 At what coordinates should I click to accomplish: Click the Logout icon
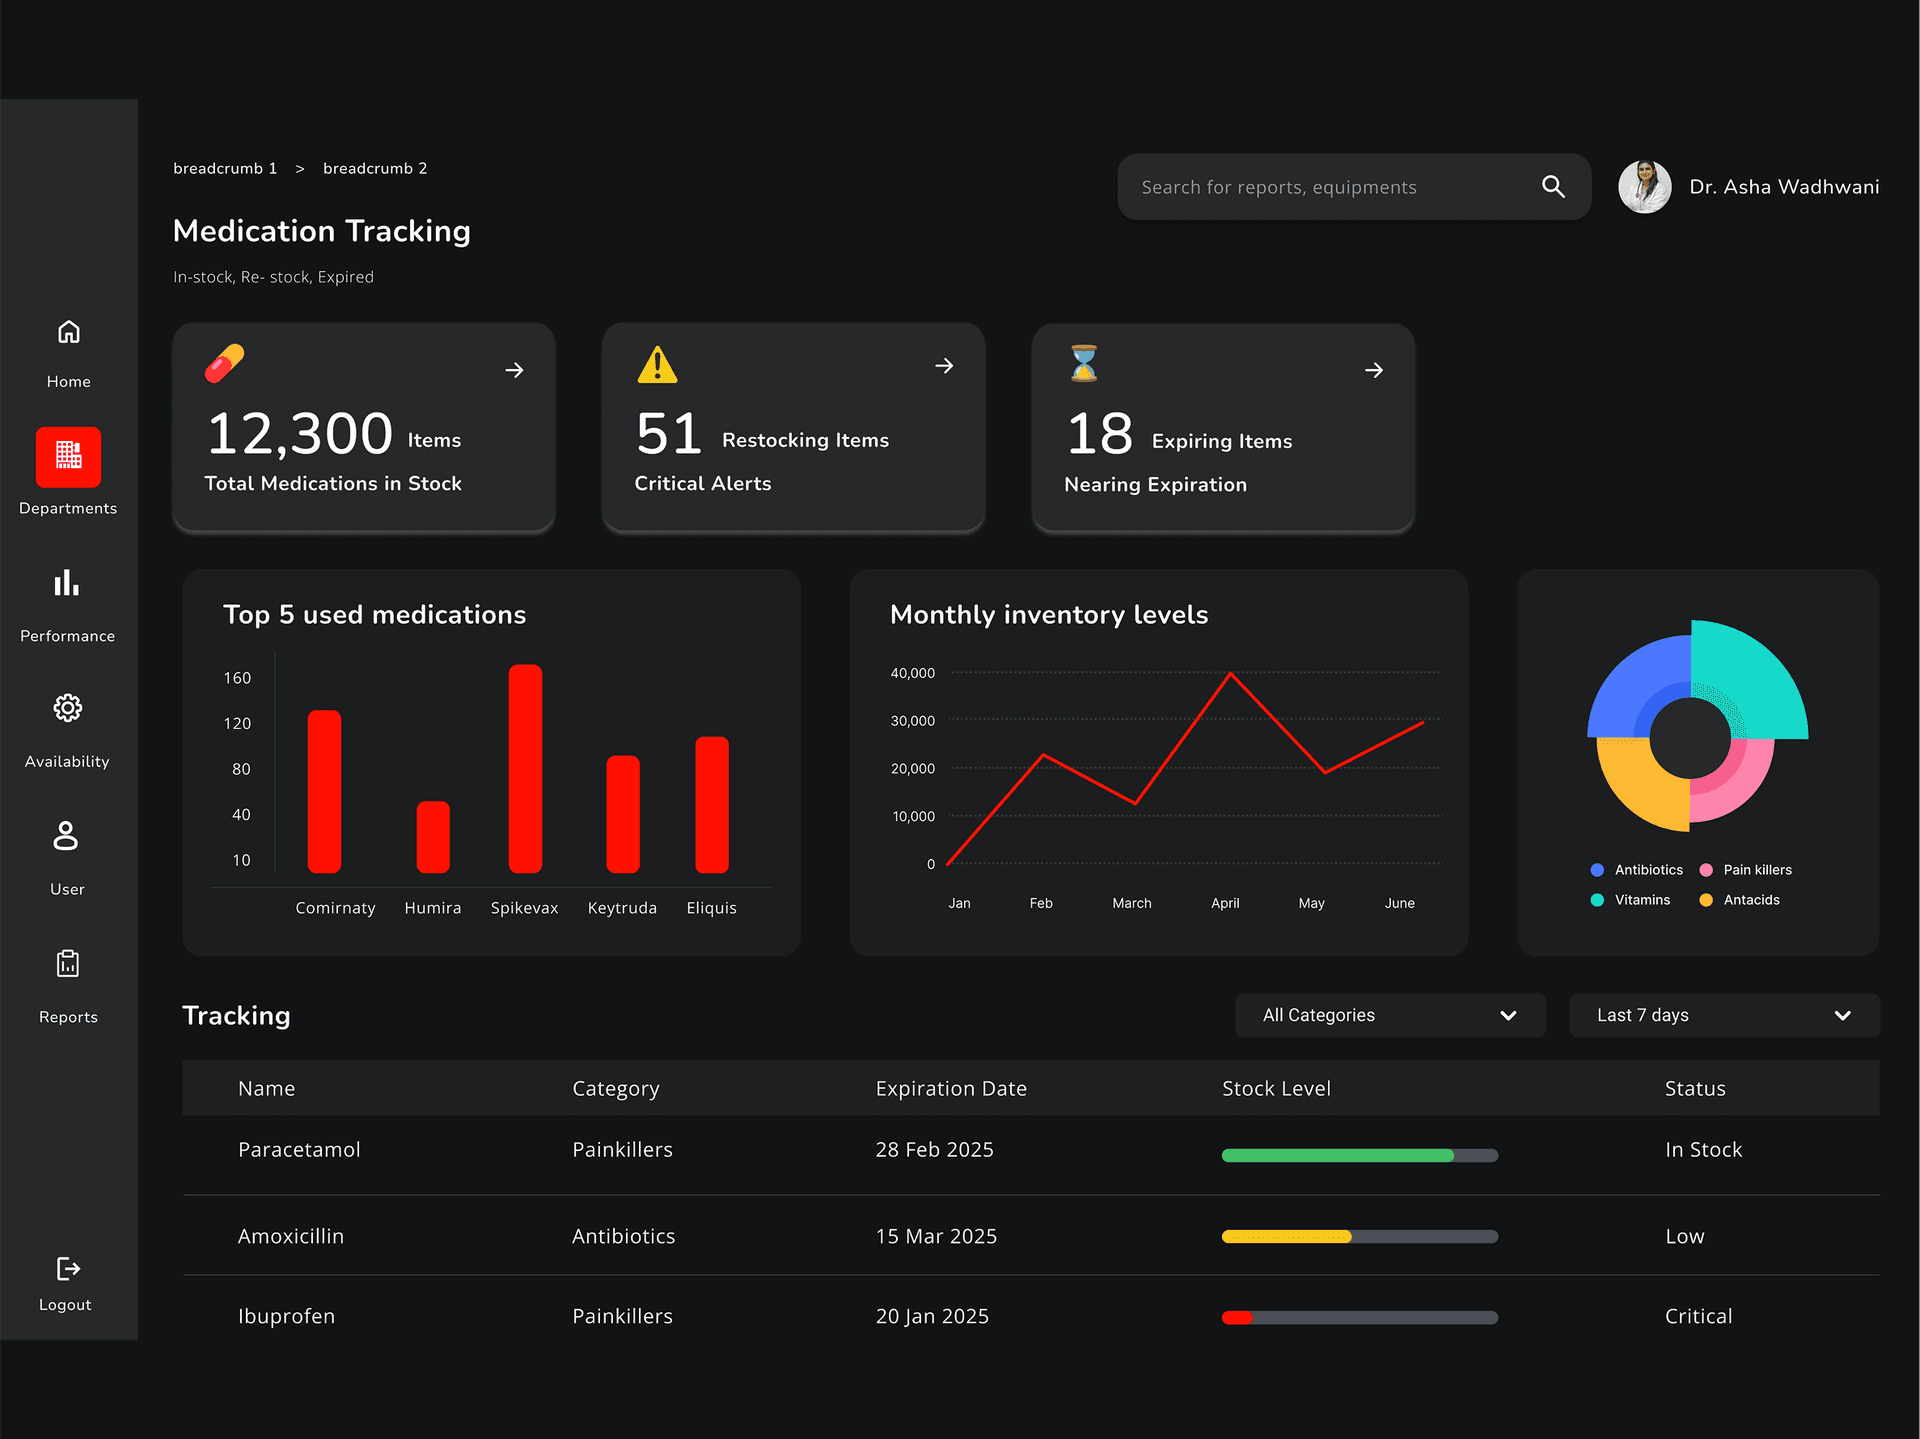pos(67,1269)
